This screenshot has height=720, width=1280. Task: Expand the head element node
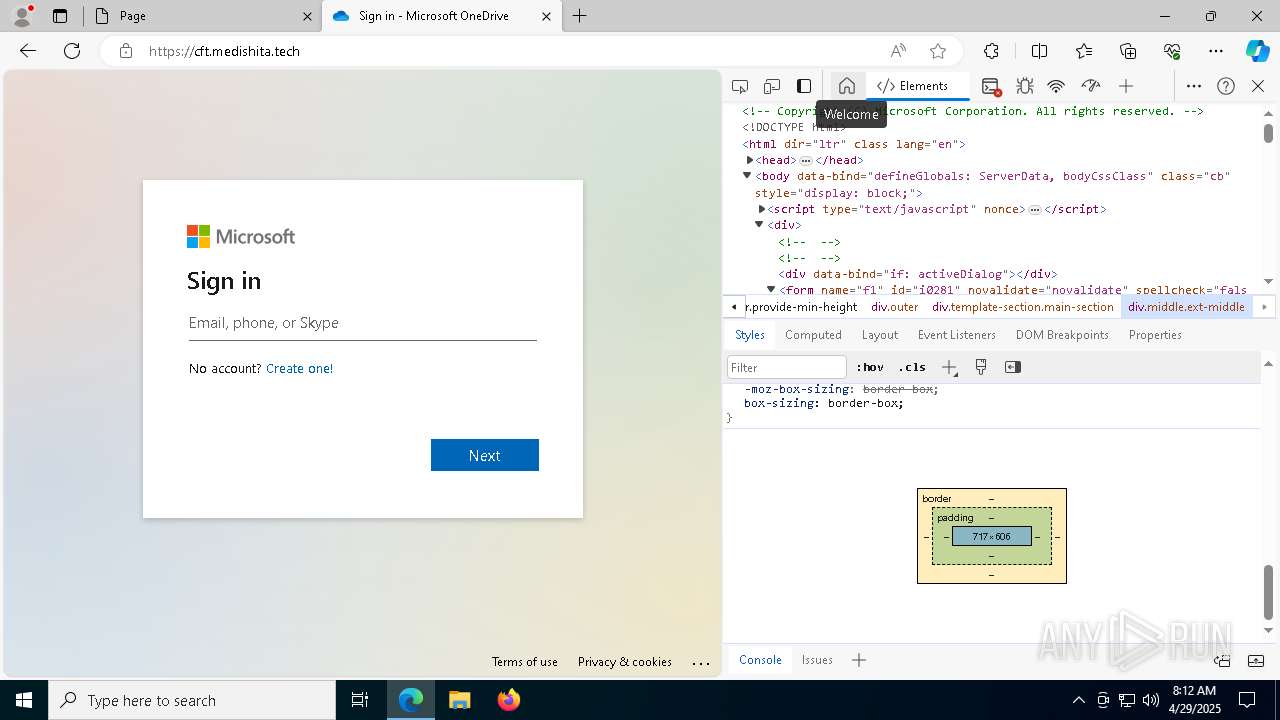750,160
